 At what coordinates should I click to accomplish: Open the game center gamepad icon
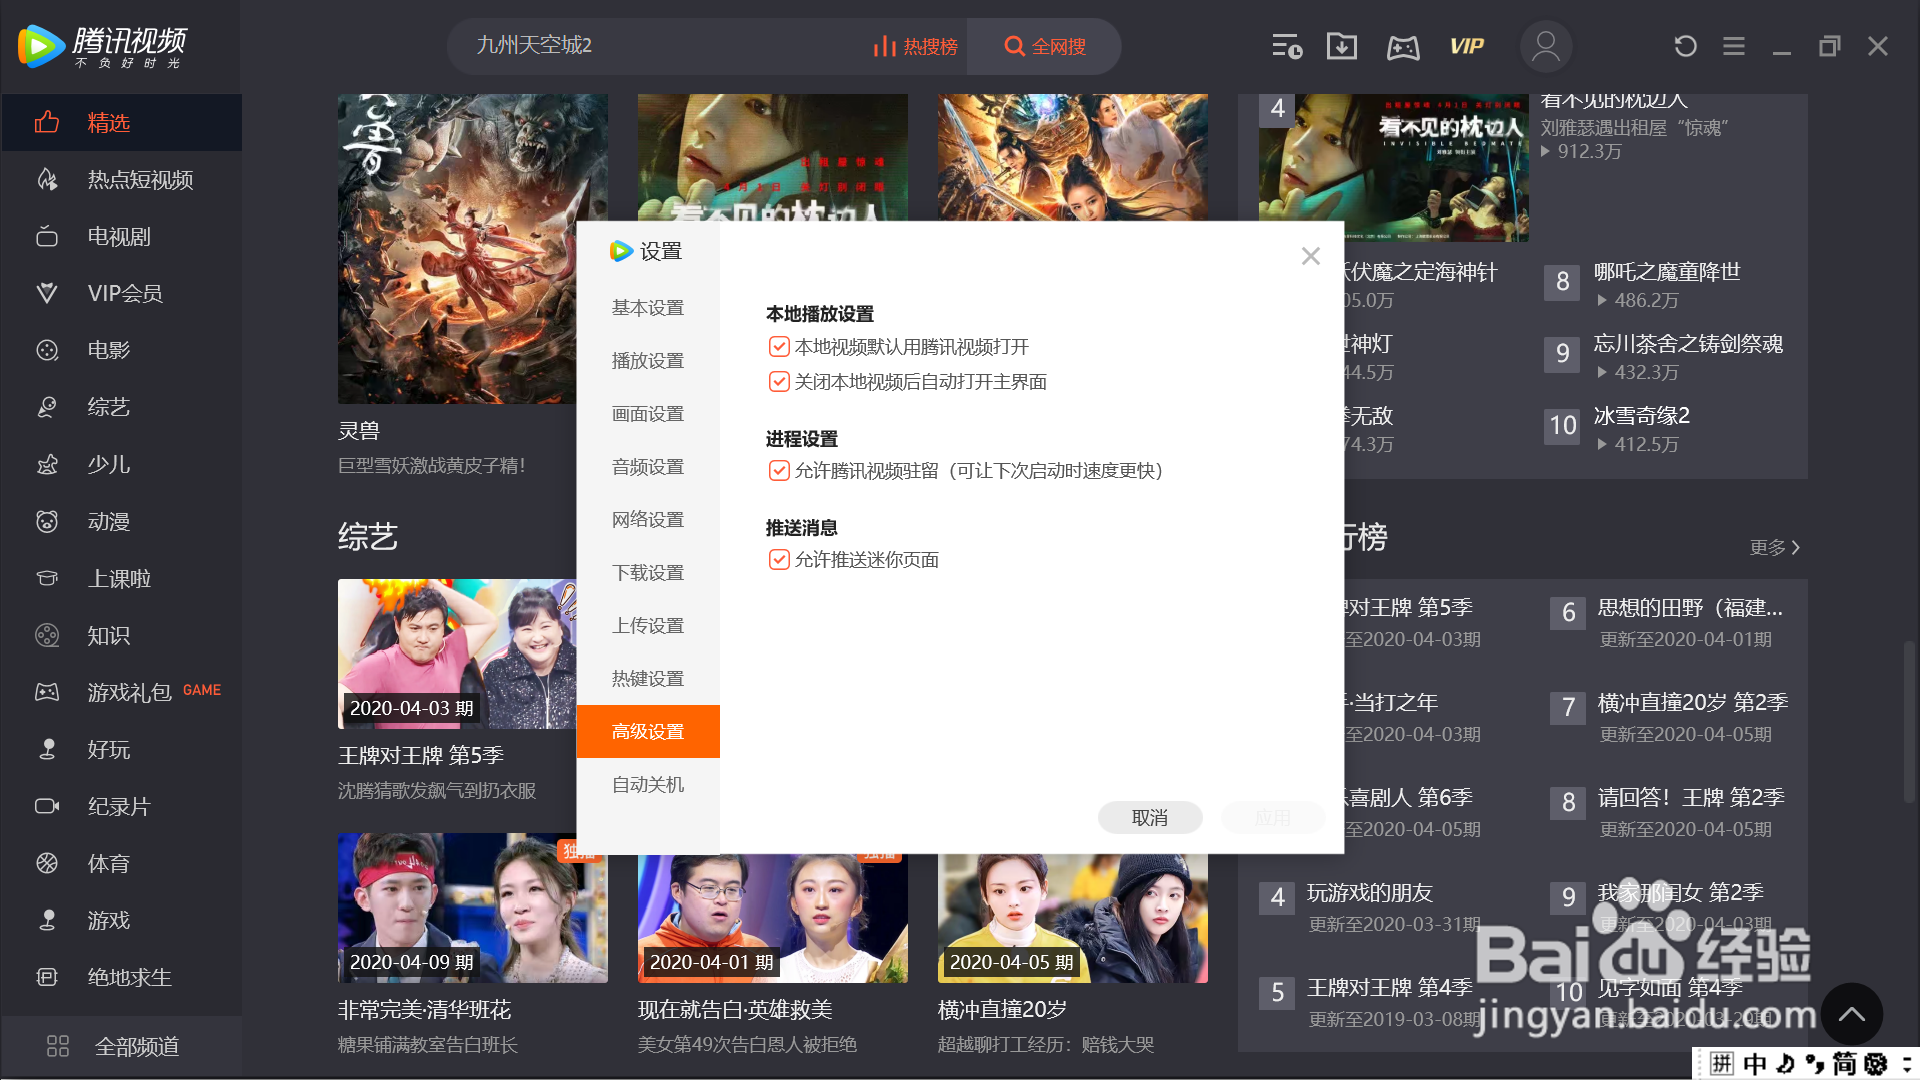(x=1402, y=47)
